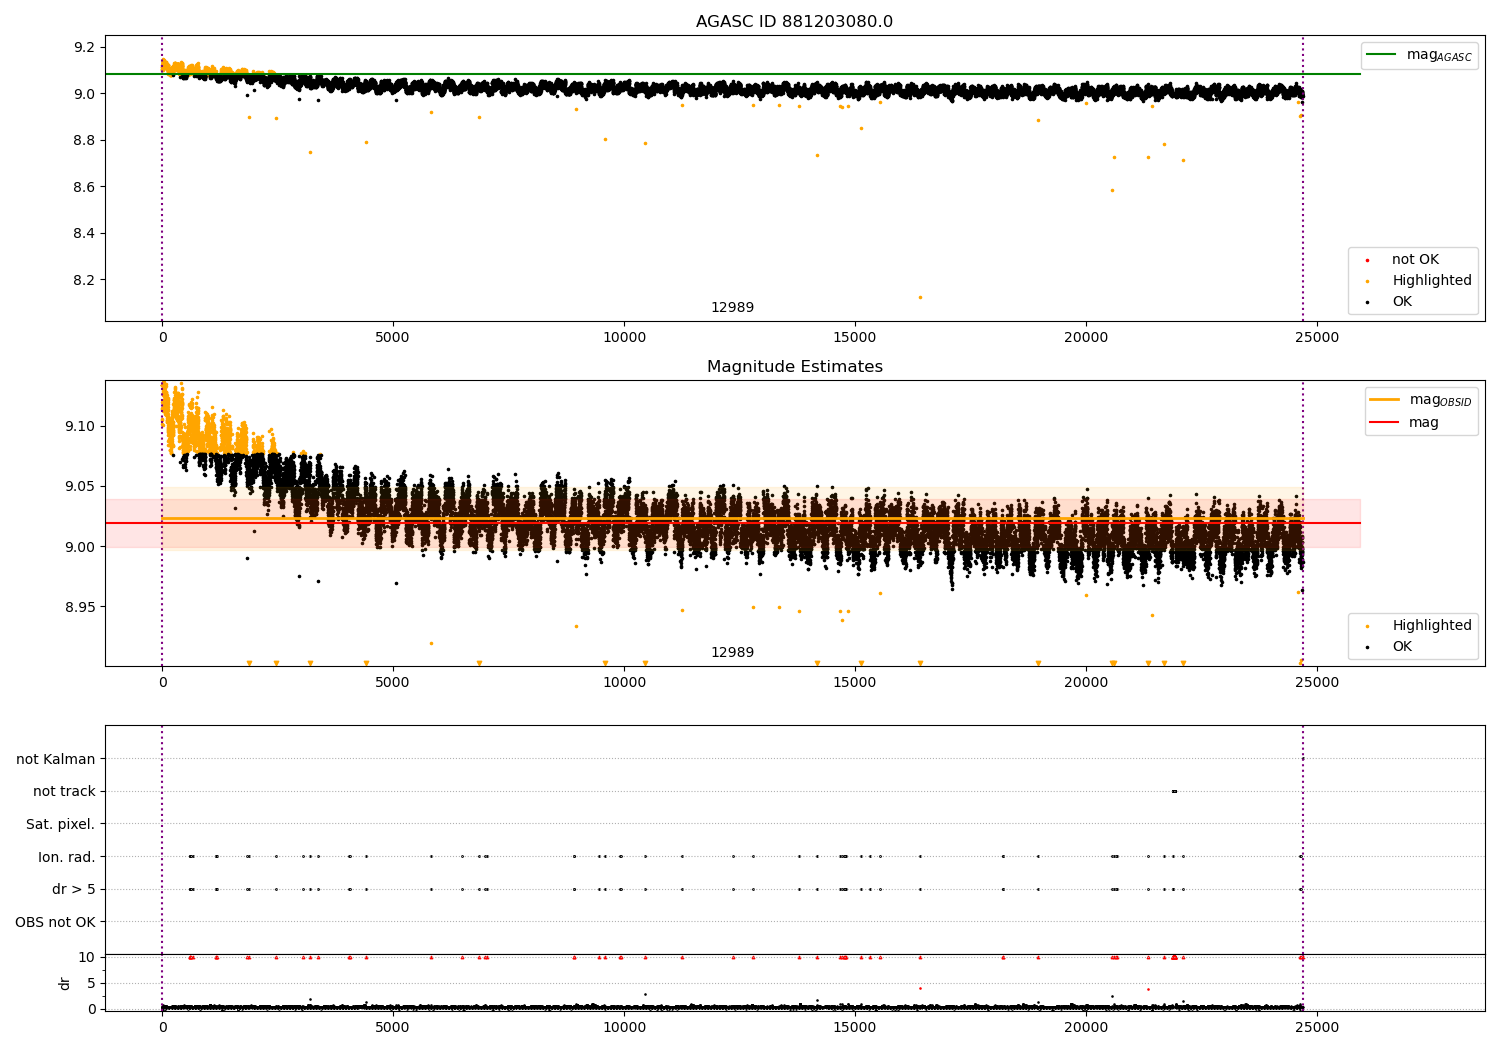Click the 8.6 y-axis tick in top plot

(85, 187)
